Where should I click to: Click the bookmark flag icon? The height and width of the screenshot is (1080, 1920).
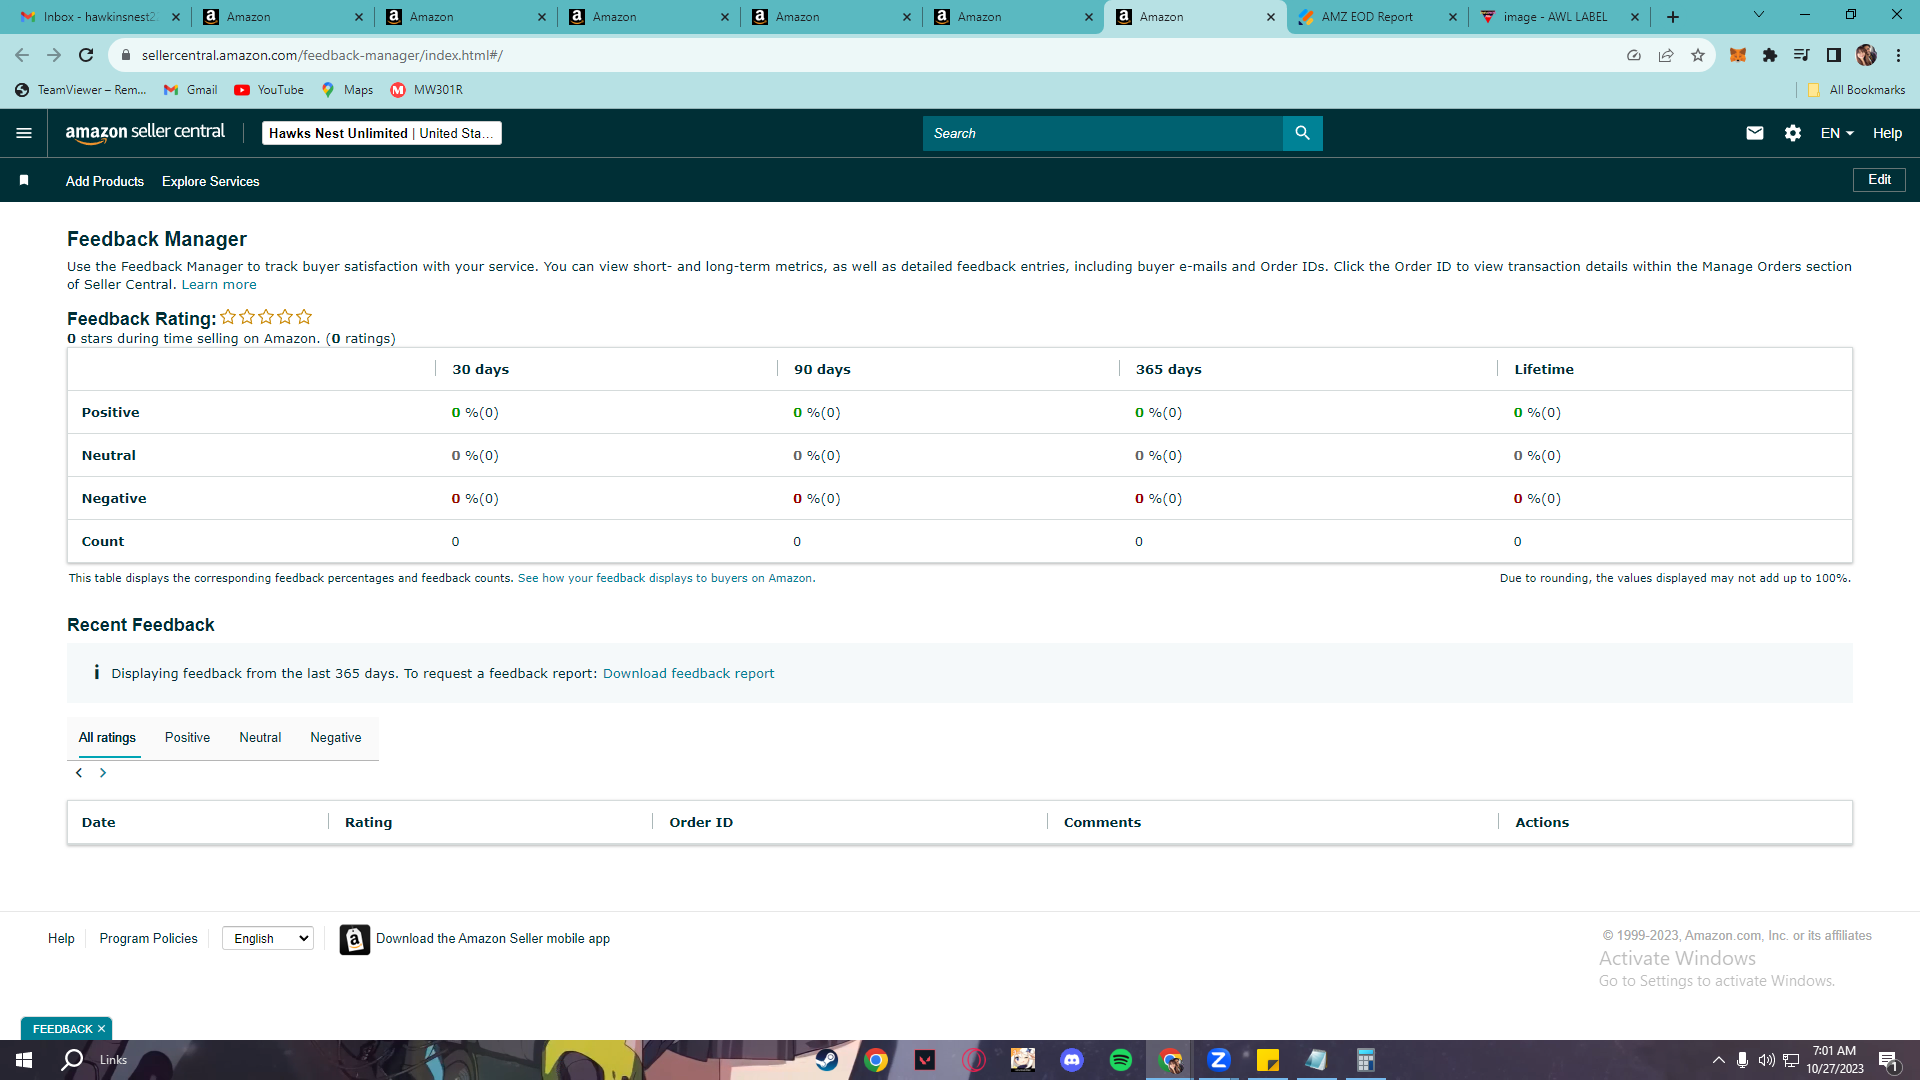24,181
